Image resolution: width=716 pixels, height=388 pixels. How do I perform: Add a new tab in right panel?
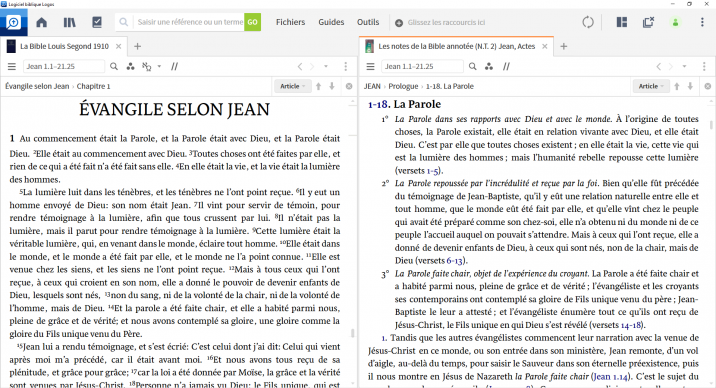(x=564, y=46)
